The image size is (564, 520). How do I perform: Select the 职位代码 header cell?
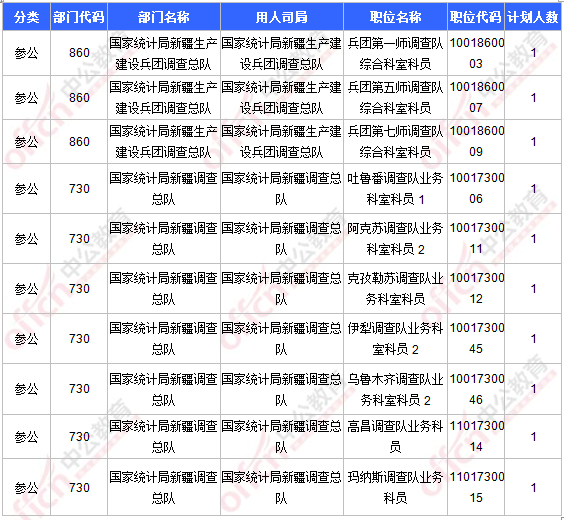pos(476,17)
